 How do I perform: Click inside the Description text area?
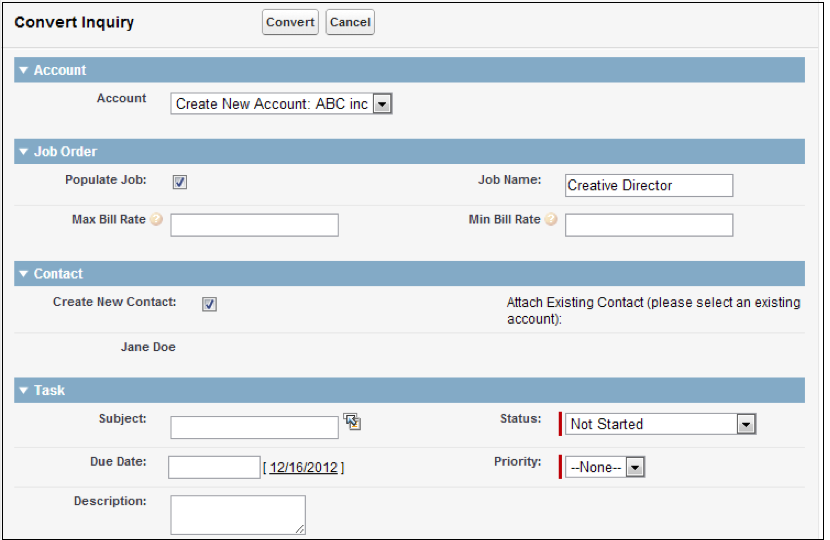click(x=237, y=514)
